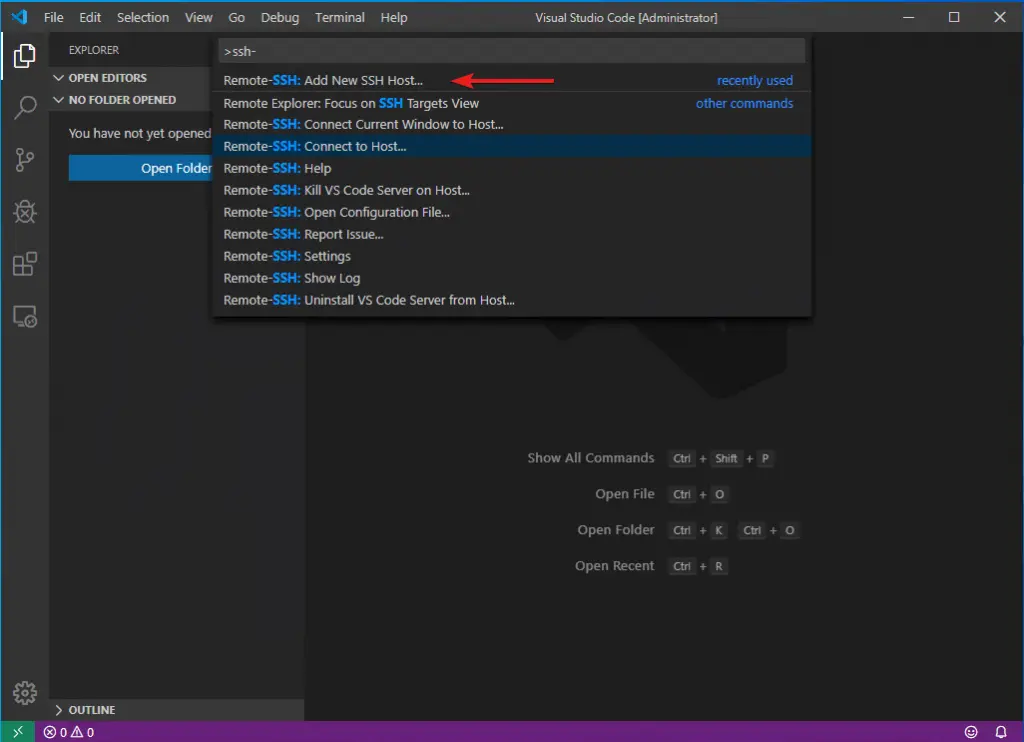This screenshot has width=1024, height=742.
Task: Open the Edit menu
Action: [x=90, y=18]
